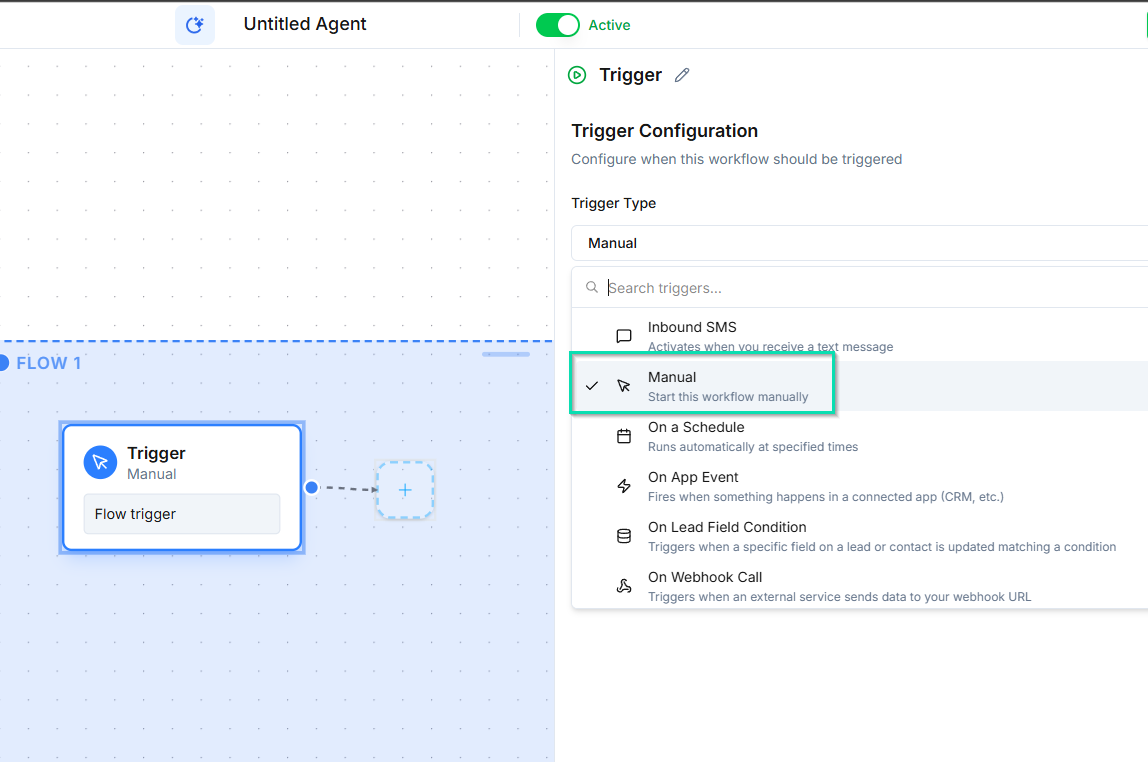The height and width of the screenshot is (762, 1148).
Task: Click the pencil icon to rename Trigger
Action: 682,75
